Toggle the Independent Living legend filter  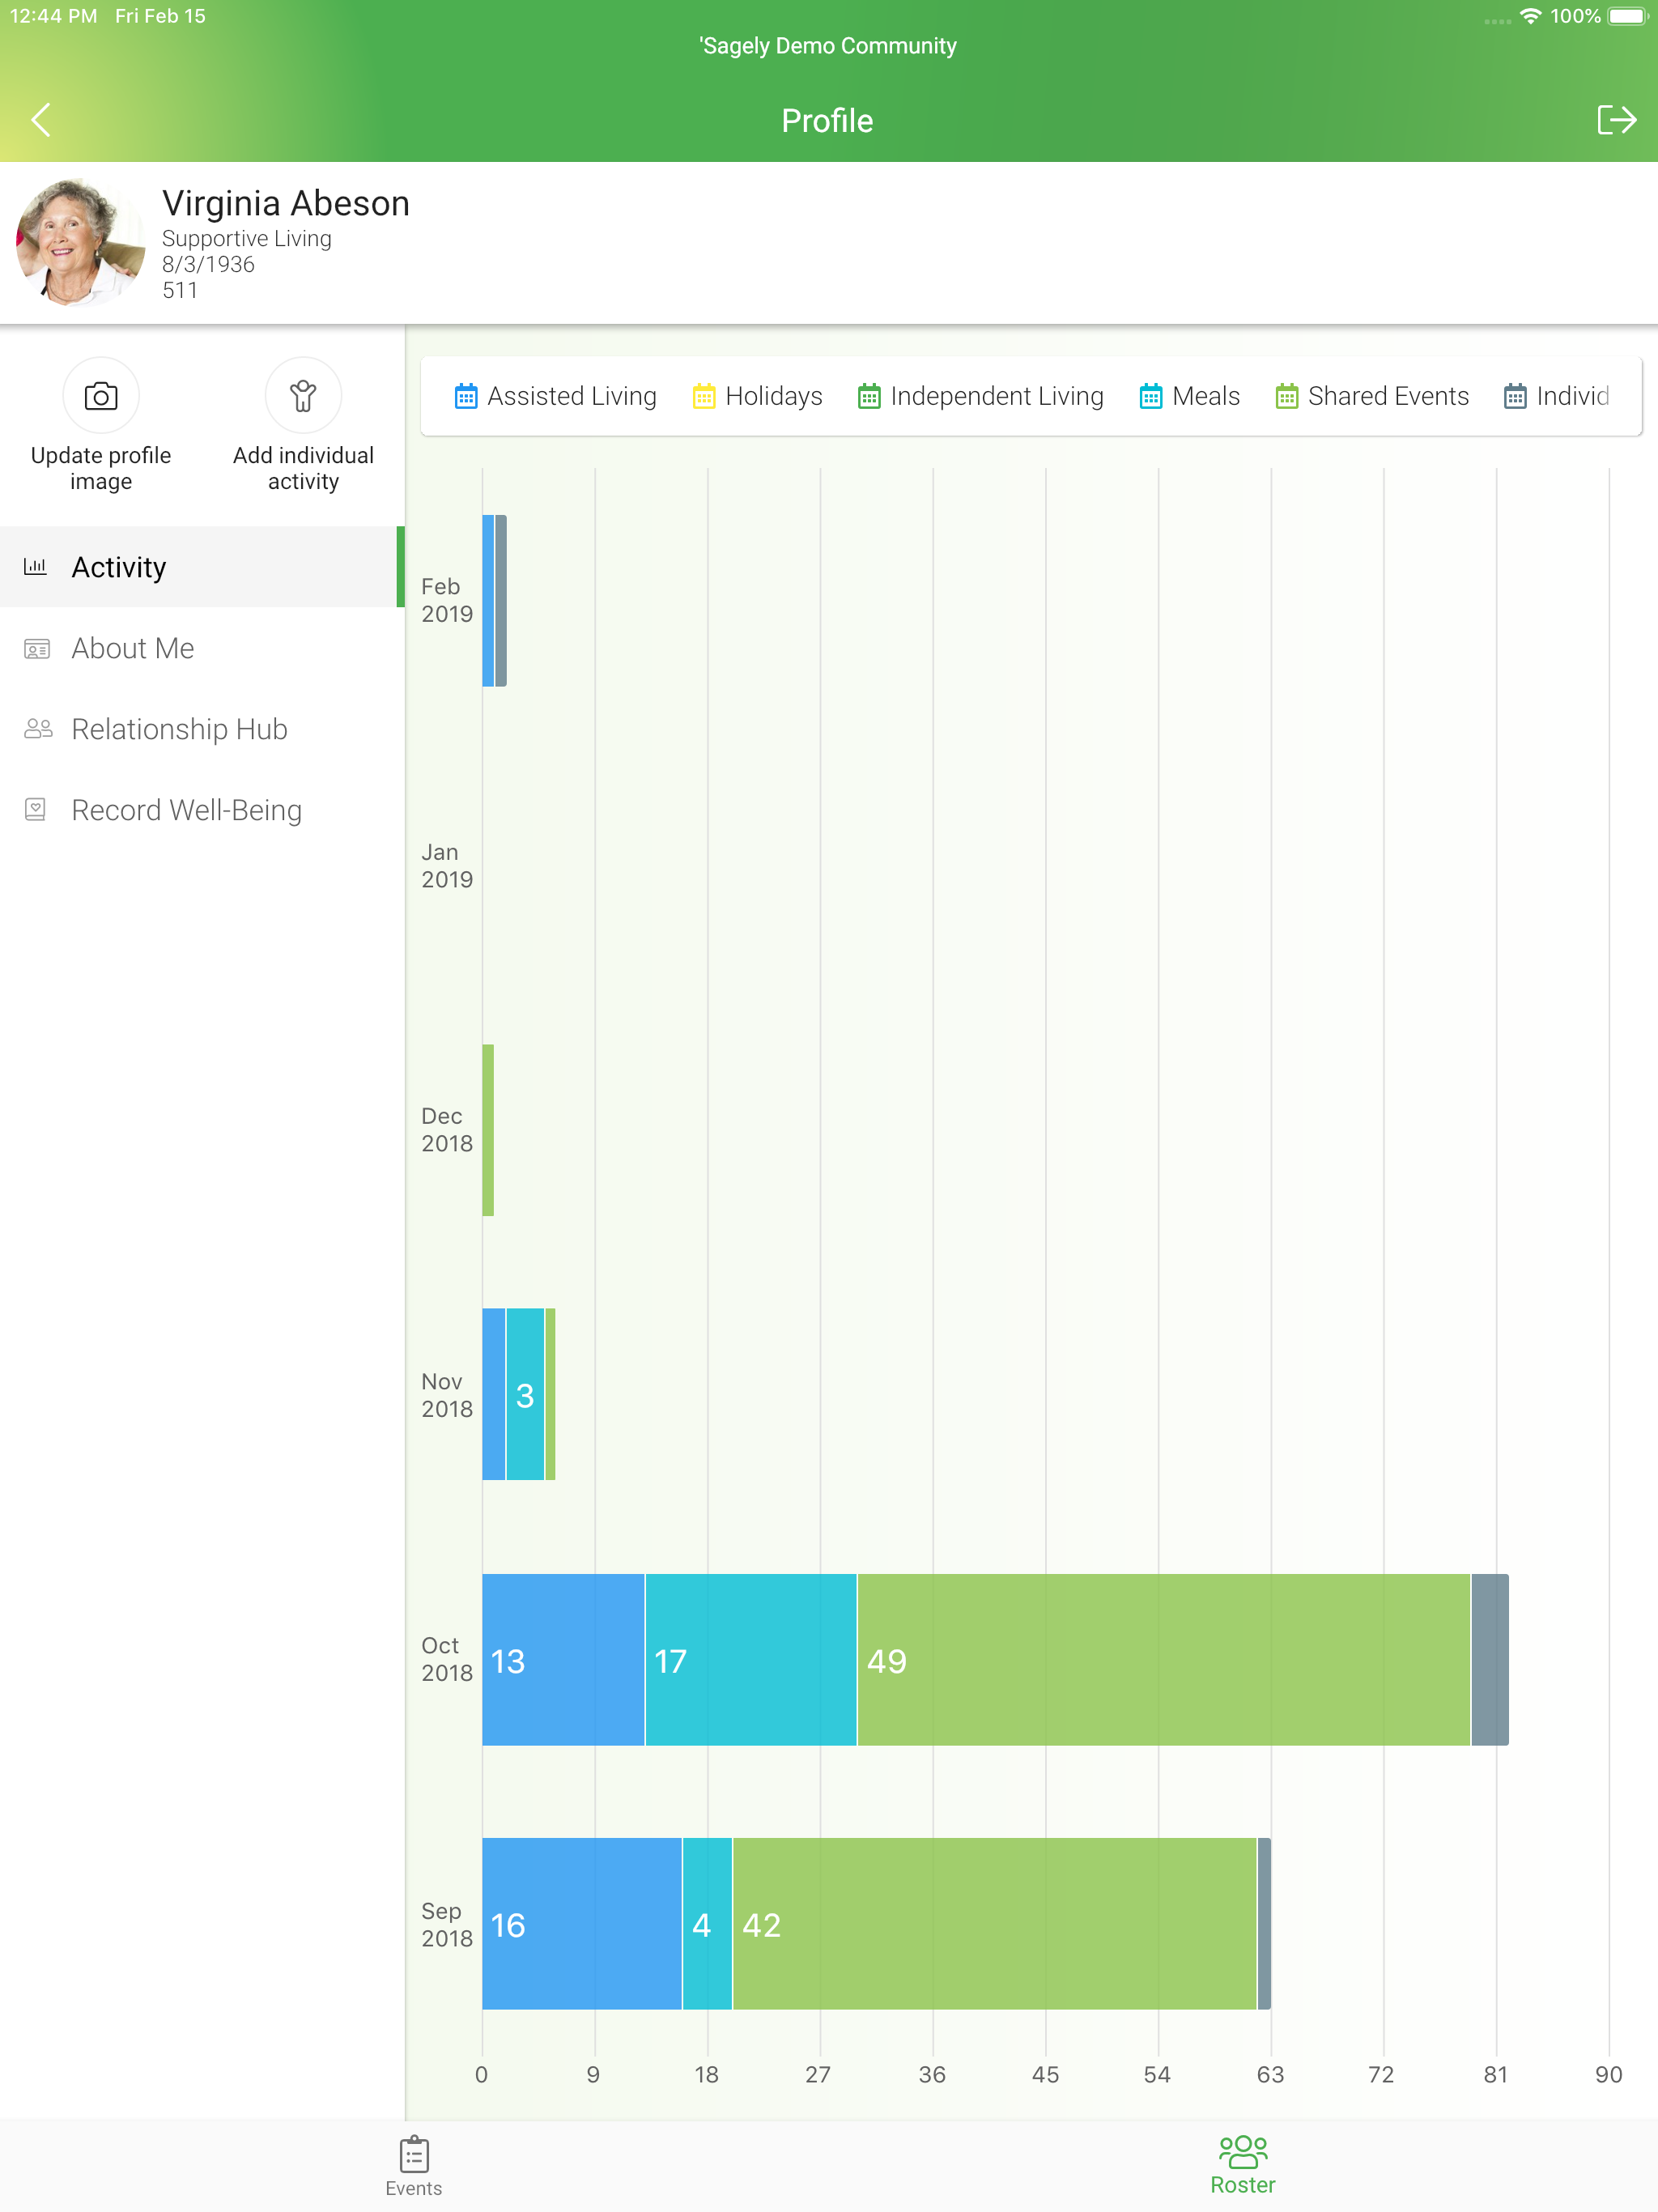(x=981, y=396)
